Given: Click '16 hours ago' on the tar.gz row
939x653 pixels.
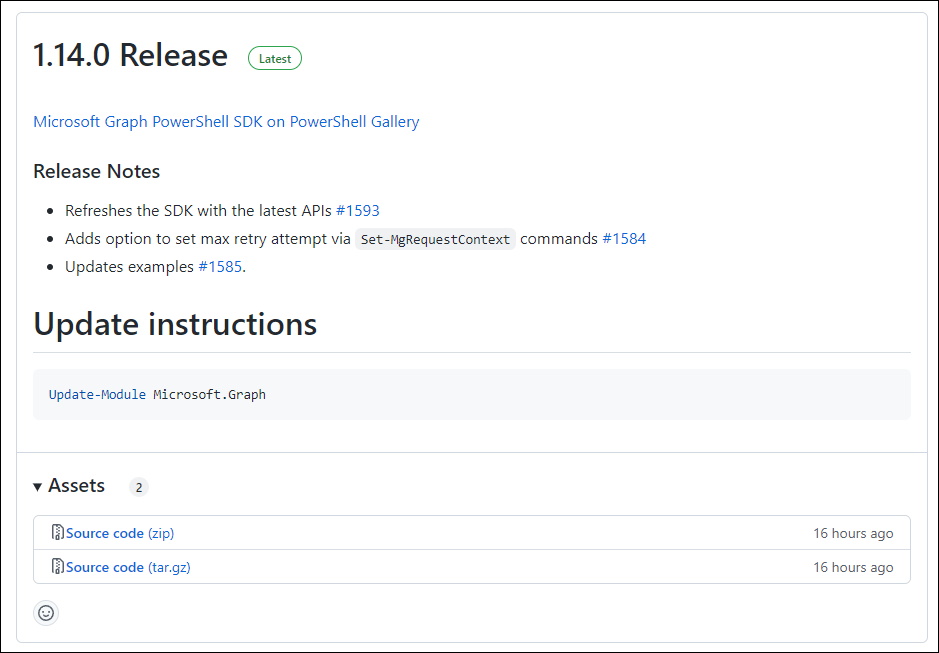Looking at the screenshot, I should point(853,567).
